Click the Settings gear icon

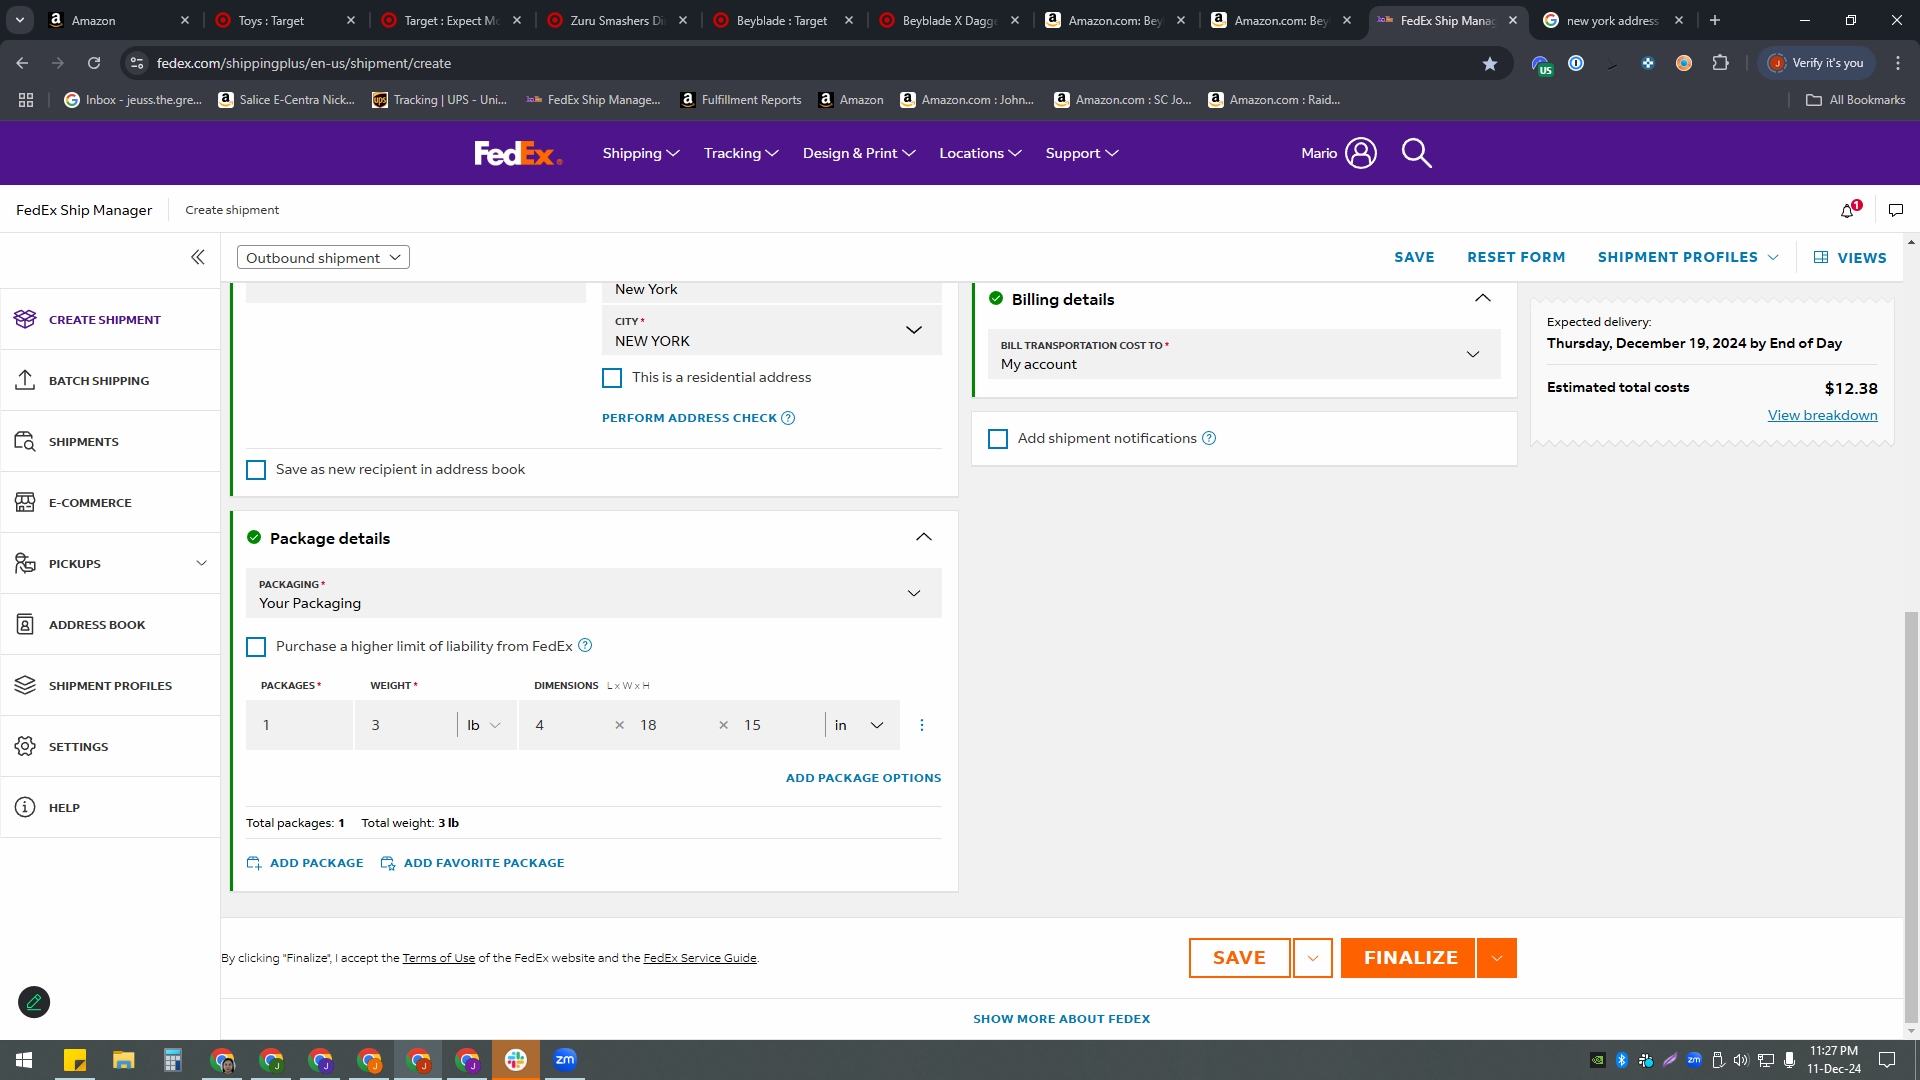25,746
